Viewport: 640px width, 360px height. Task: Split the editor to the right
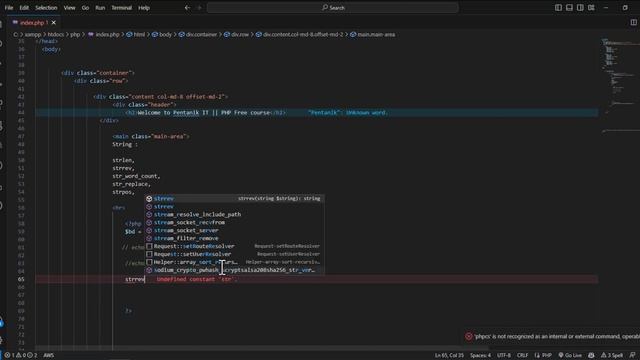coord(633,22)
